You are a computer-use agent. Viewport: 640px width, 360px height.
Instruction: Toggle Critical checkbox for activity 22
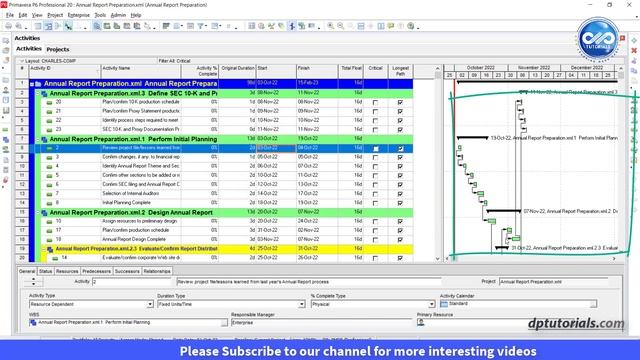click(376, 121)
